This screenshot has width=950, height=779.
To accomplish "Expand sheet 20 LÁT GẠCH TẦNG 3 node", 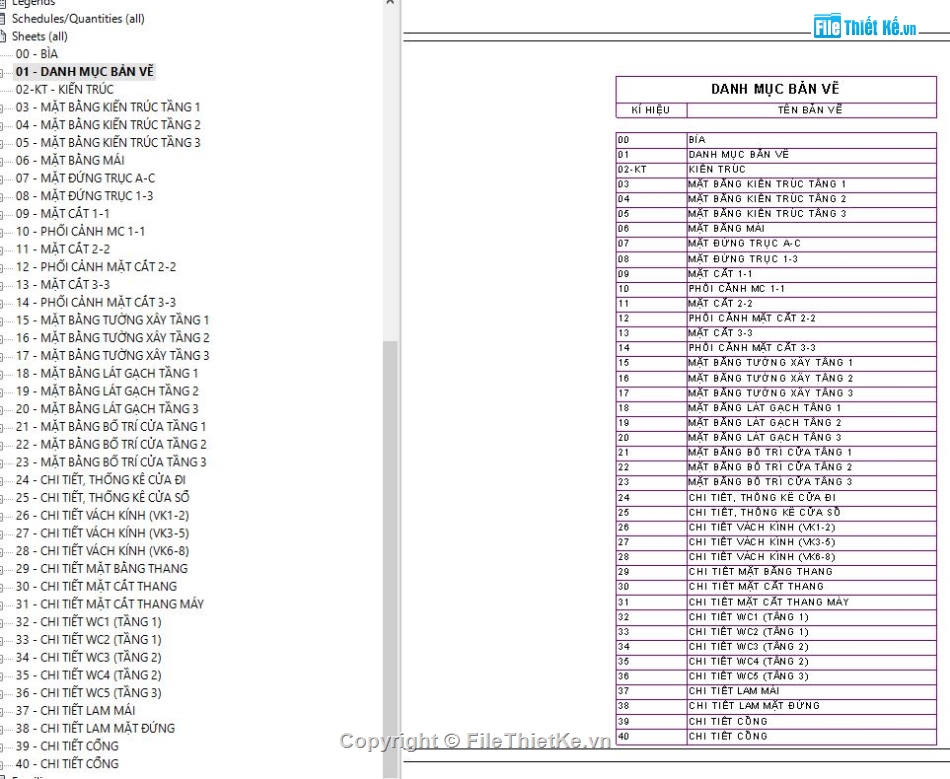I will [x=2, y=409].
